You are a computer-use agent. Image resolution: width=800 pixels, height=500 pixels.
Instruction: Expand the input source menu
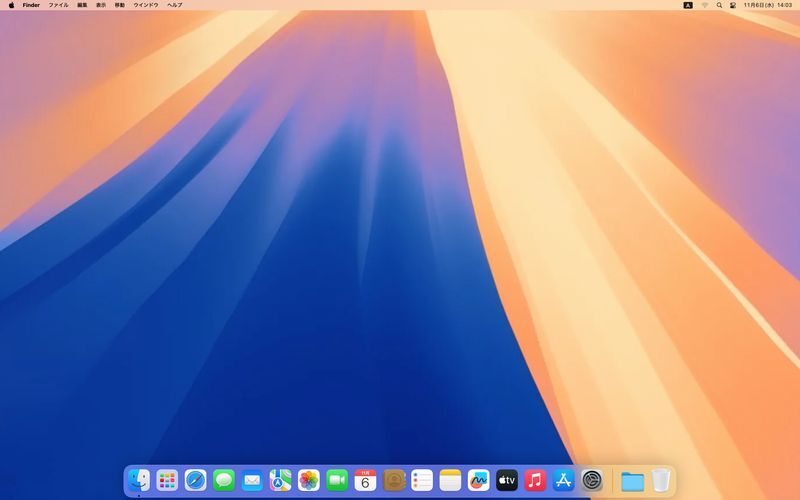(x=688, y=5)
